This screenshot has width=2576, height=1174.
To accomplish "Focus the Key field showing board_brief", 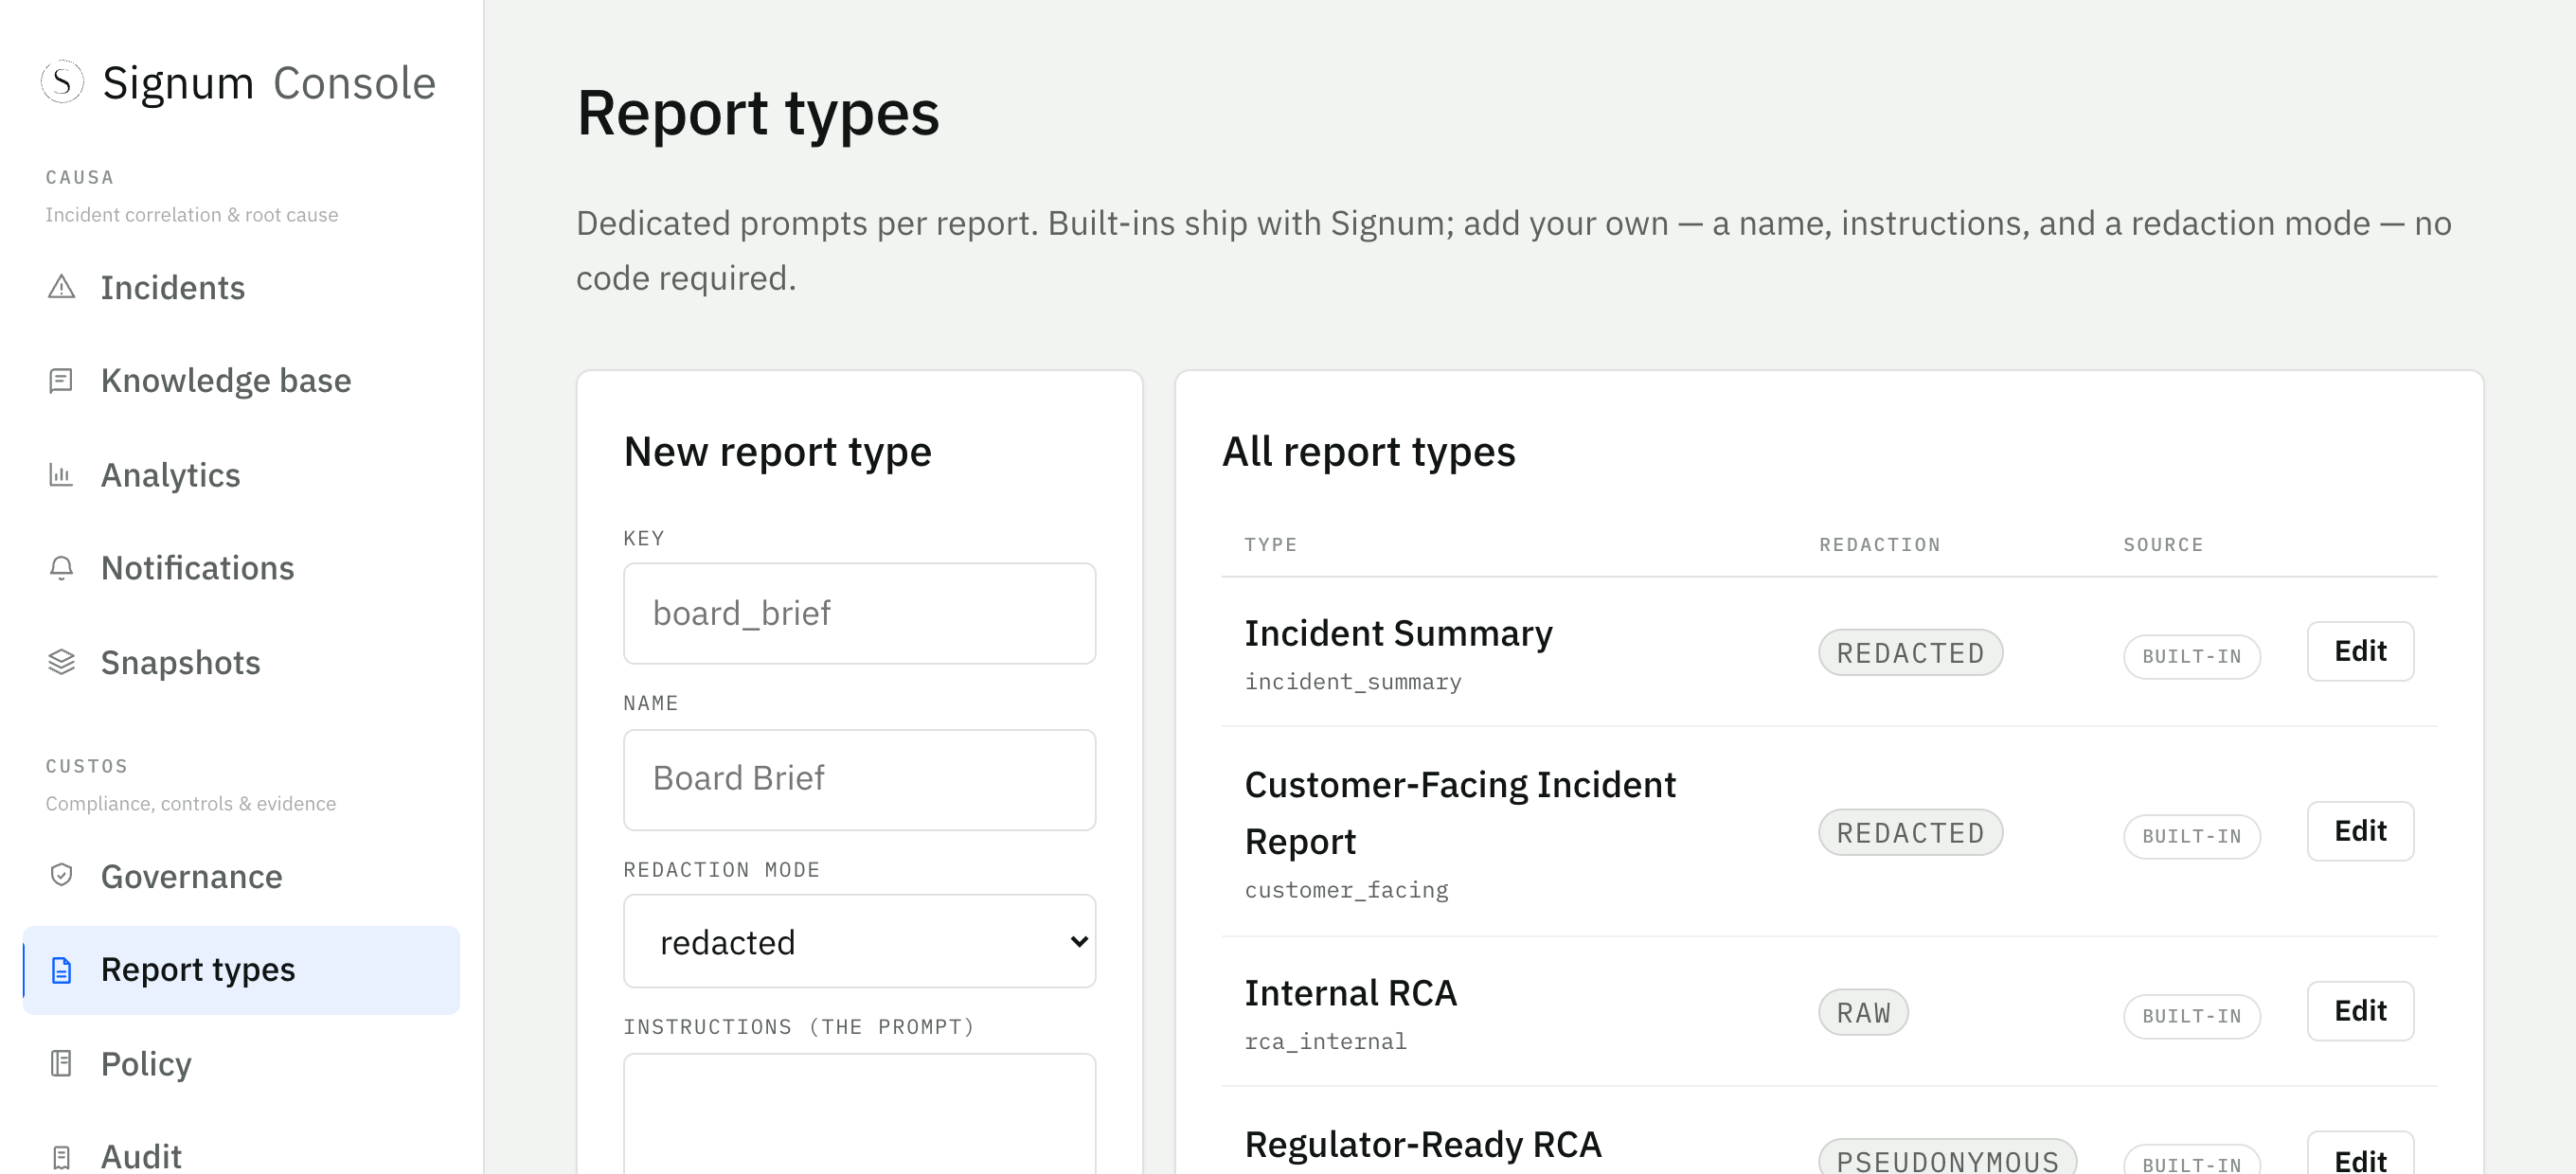I will point(859,613).
